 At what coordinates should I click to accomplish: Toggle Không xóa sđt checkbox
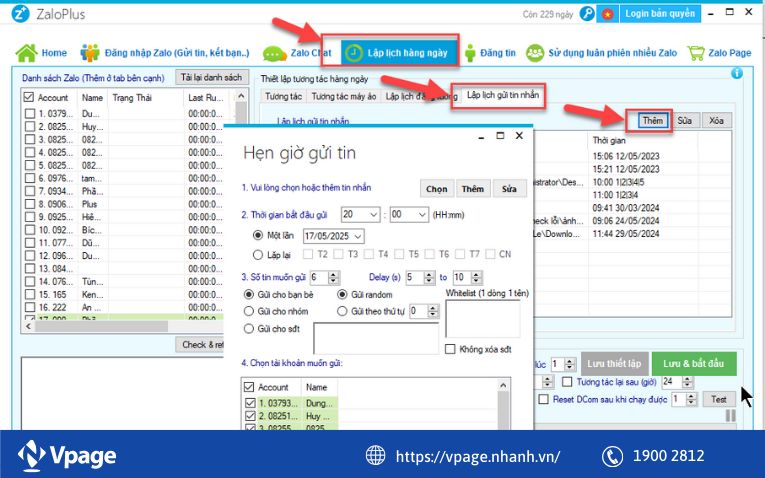(450, 349)
